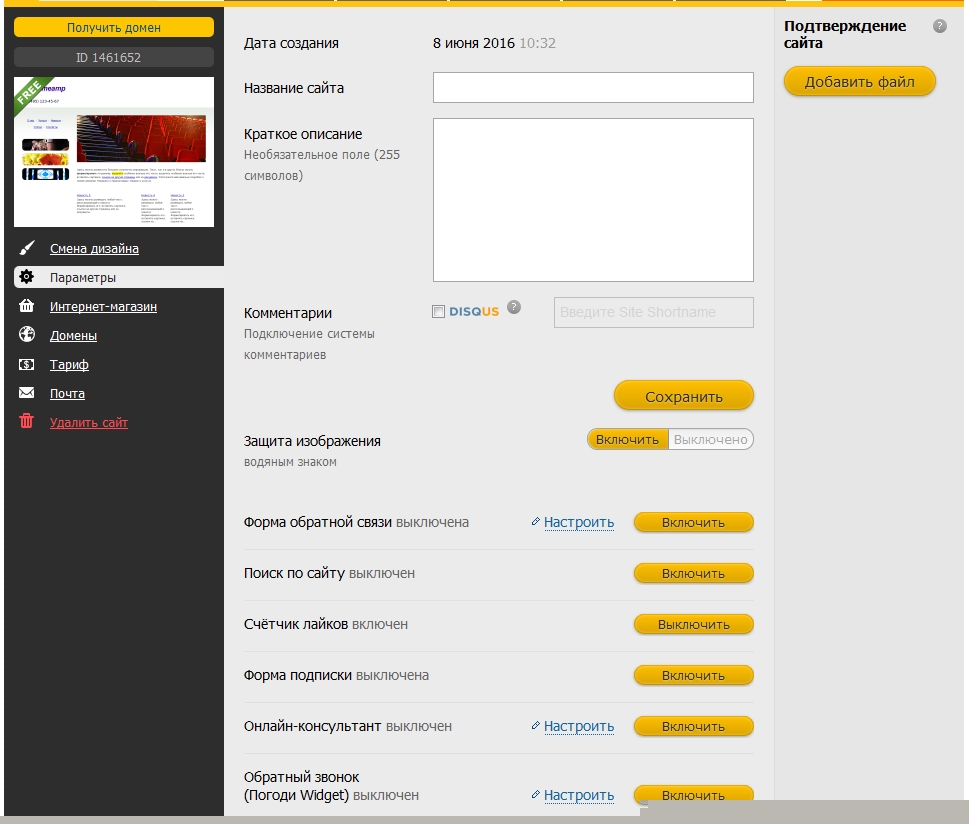Click pencil icon beside Форма обратной связи Настроить
Screen dimensions: 969x824
[535, 522]
